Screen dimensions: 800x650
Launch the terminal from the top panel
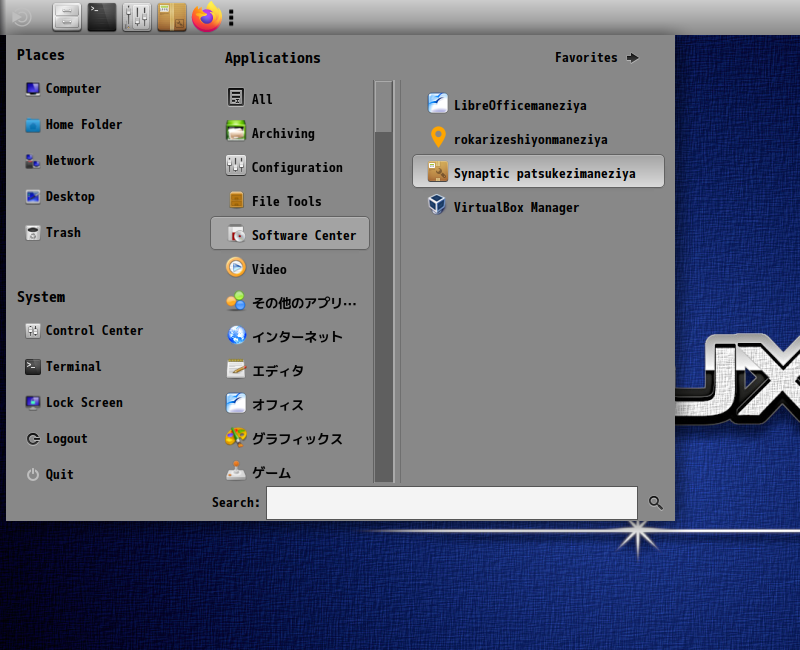click(102, 17)
